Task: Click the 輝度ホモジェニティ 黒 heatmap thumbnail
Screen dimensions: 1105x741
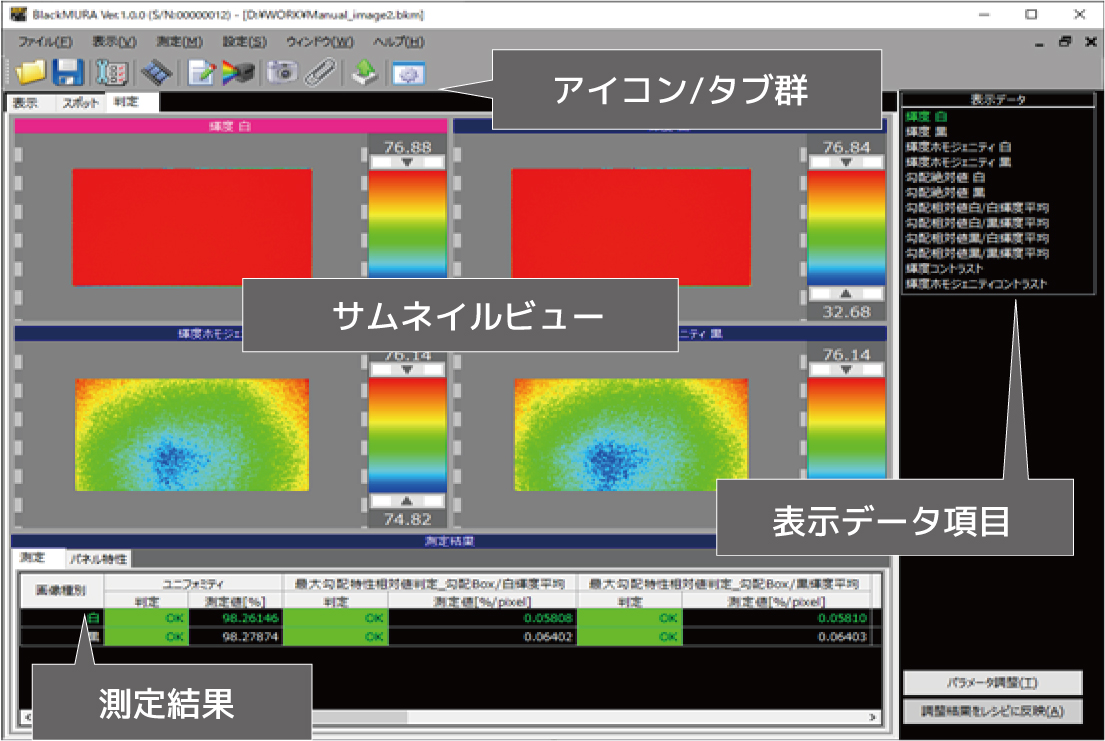Action: [631, 435]
